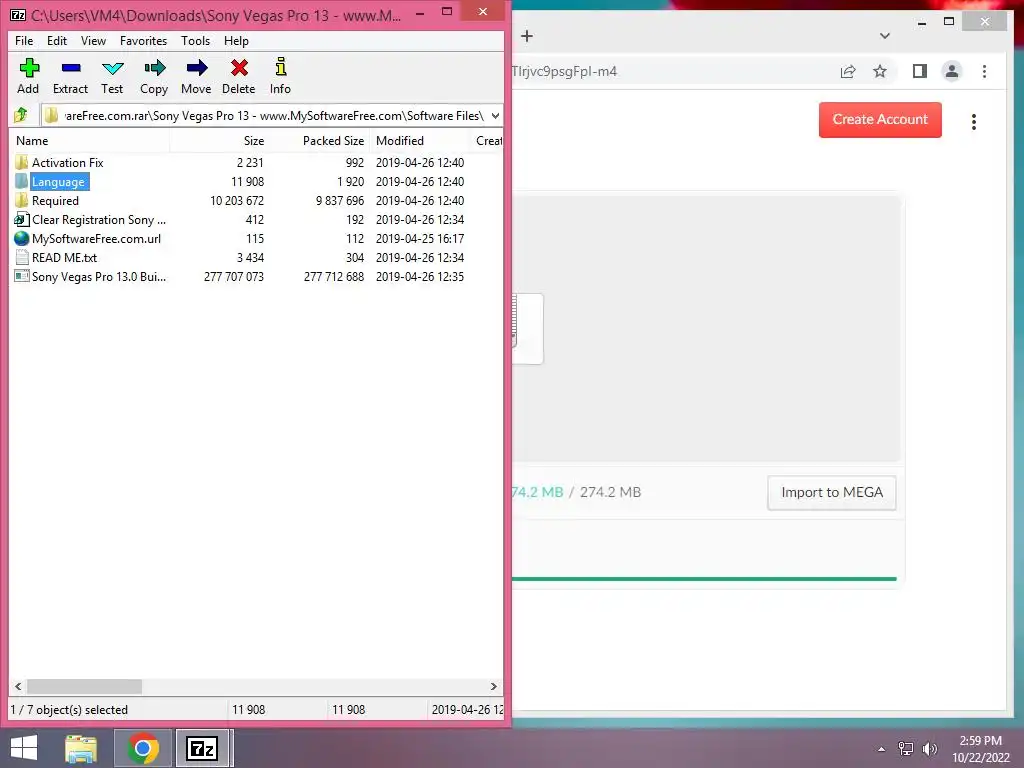This screenshot has height=768, width=1024.
Task: Sort by Packed Size column header
Action: [319, 140]
